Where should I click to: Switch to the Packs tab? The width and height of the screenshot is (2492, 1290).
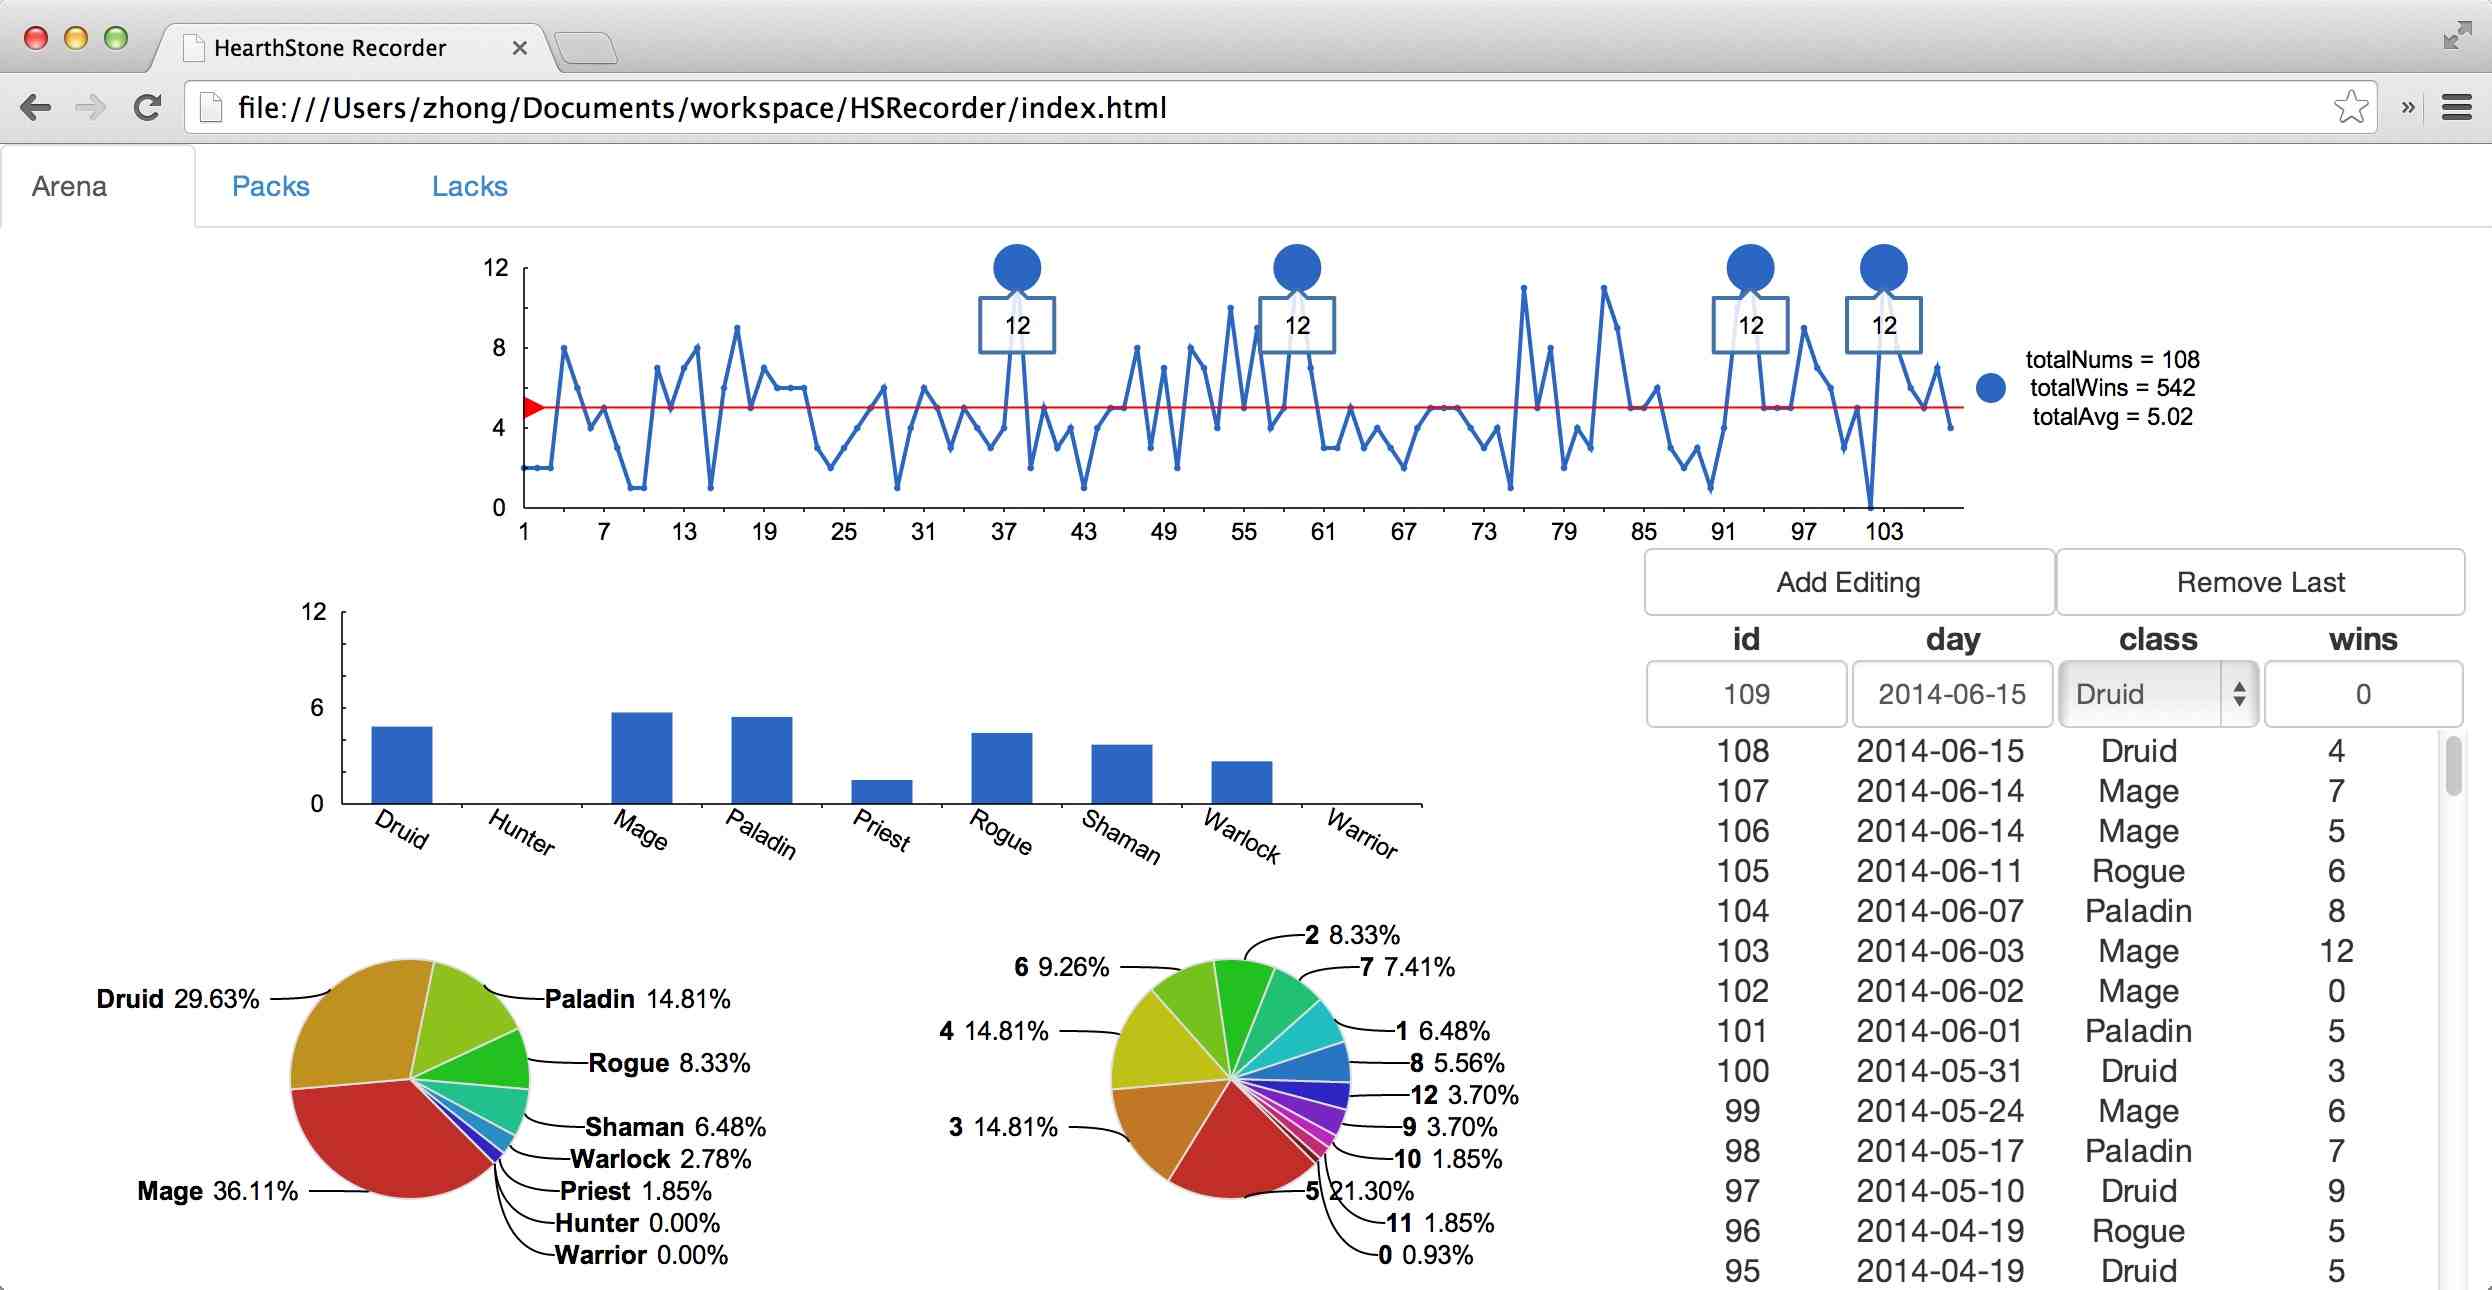click(270, 186)
